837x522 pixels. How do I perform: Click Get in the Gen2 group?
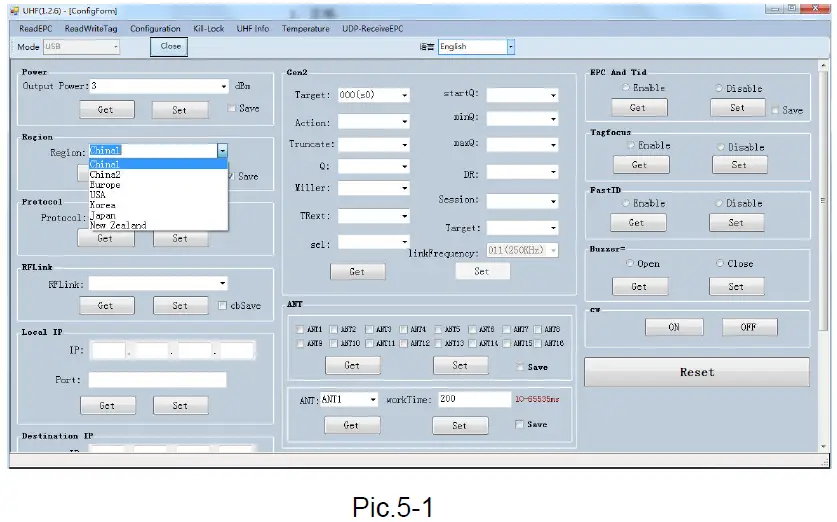click(358, 272)
